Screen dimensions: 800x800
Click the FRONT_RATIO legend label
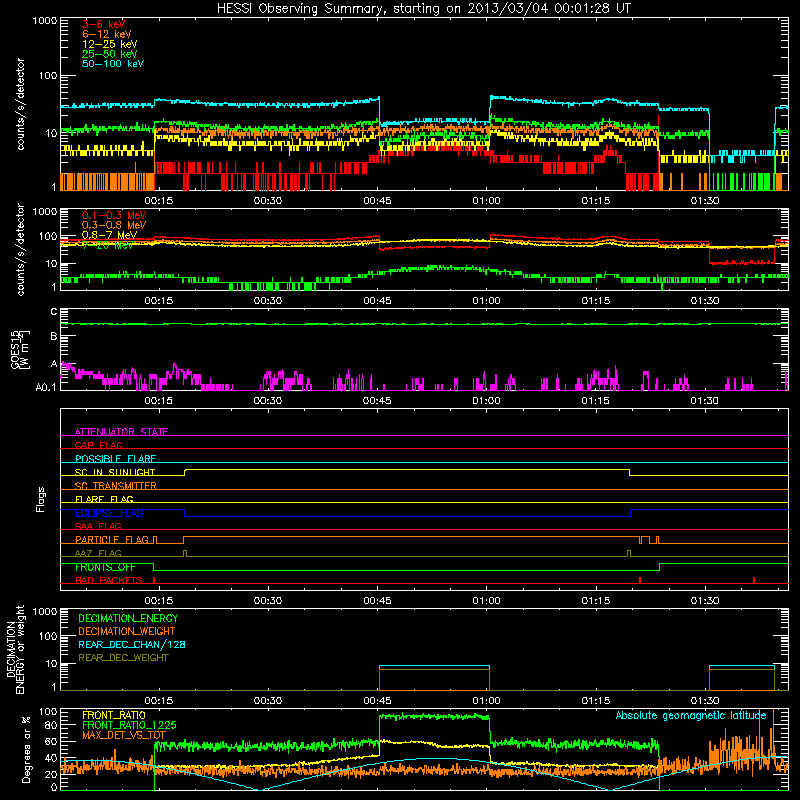pos(114,715)
